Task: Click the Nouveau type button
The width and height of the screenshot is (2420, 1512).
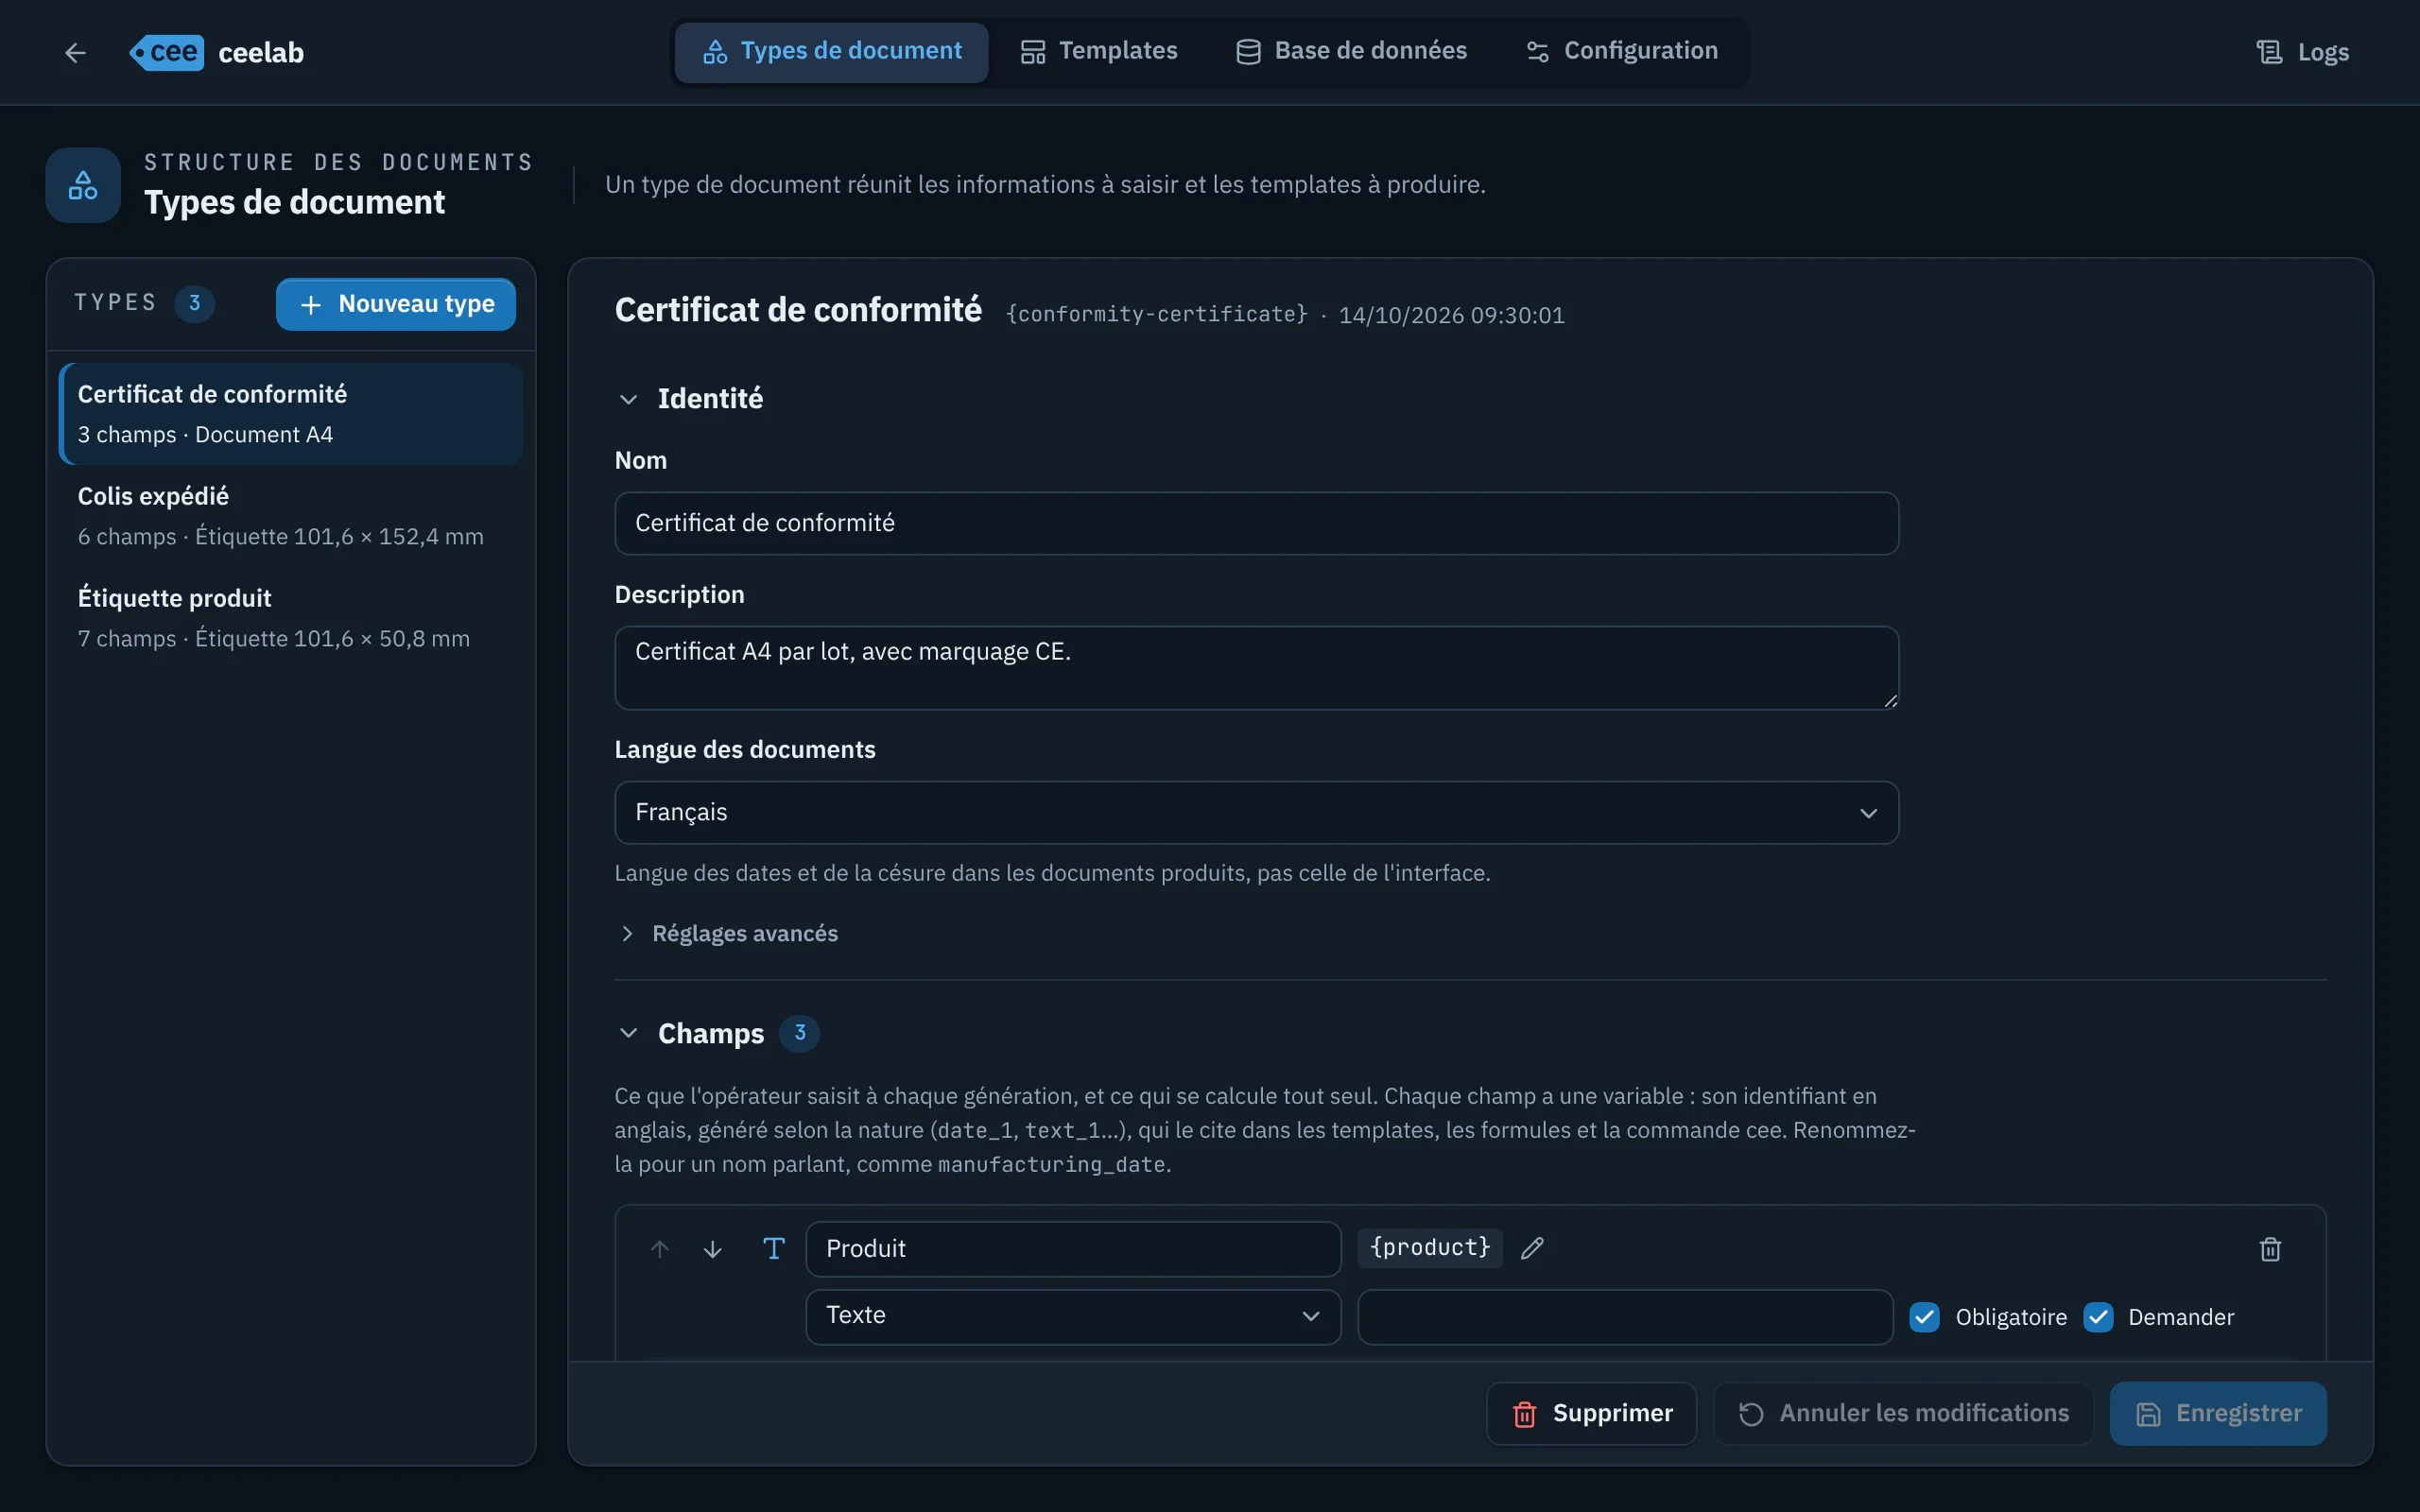Action: (x=396, y=304)
